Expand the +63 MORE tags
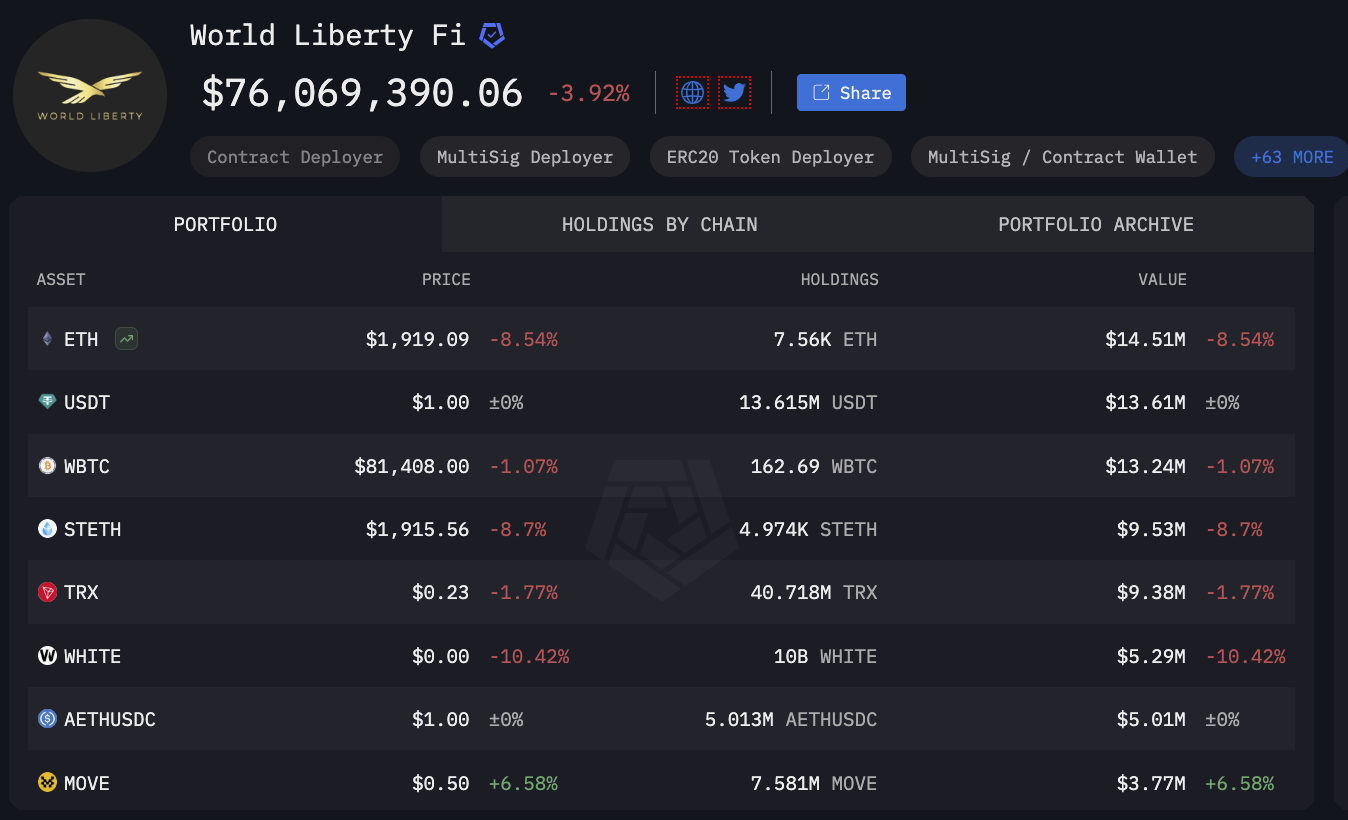1348x820 pixels. [1292, 157]
